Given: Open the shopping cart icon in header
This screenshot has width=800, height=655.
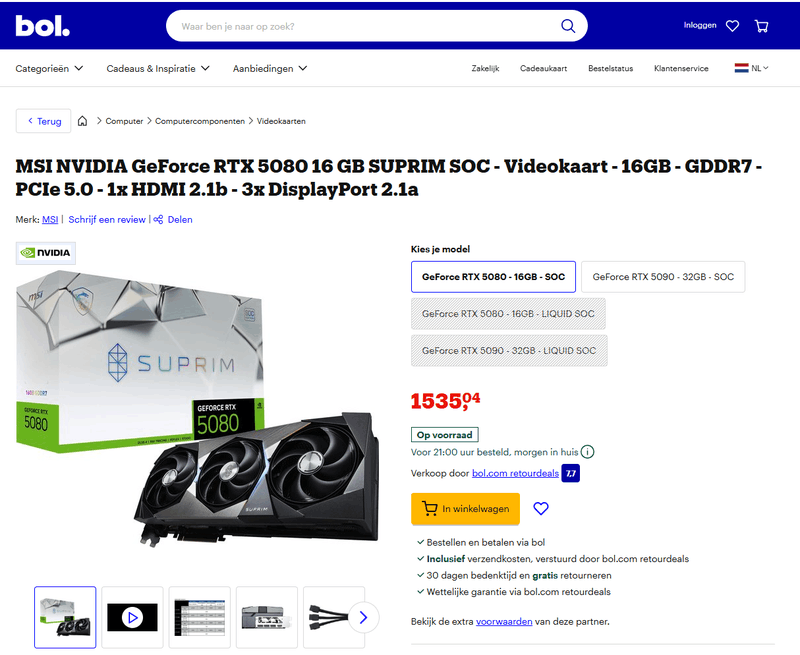Looking at the screenshot, I should pyautogui.click(x=761, y=26).
